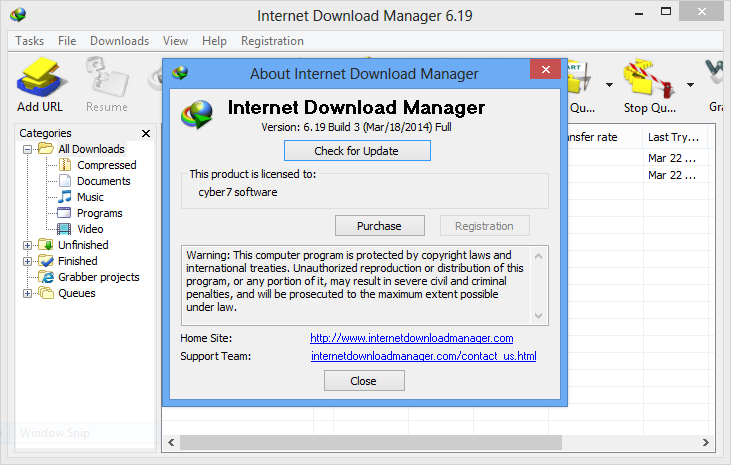Select the Music category icon
The image size is (731, 465).
point(65,196)
